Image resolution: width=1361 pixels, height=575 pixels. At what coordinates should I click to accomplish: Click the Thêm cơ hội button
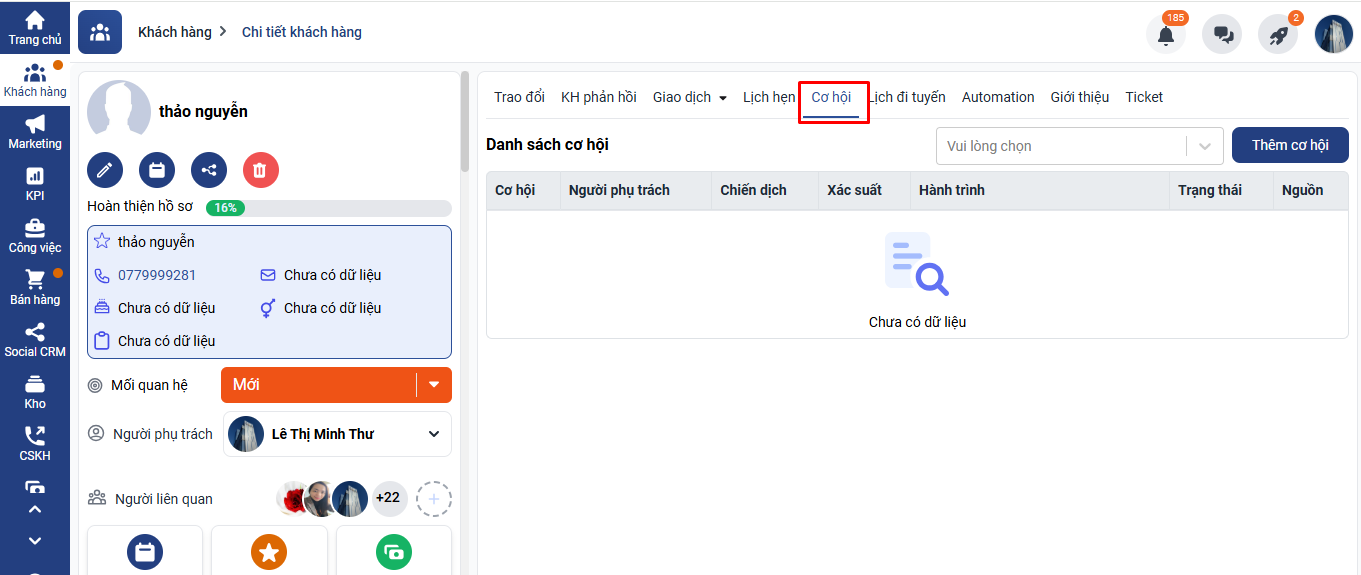1290,145
